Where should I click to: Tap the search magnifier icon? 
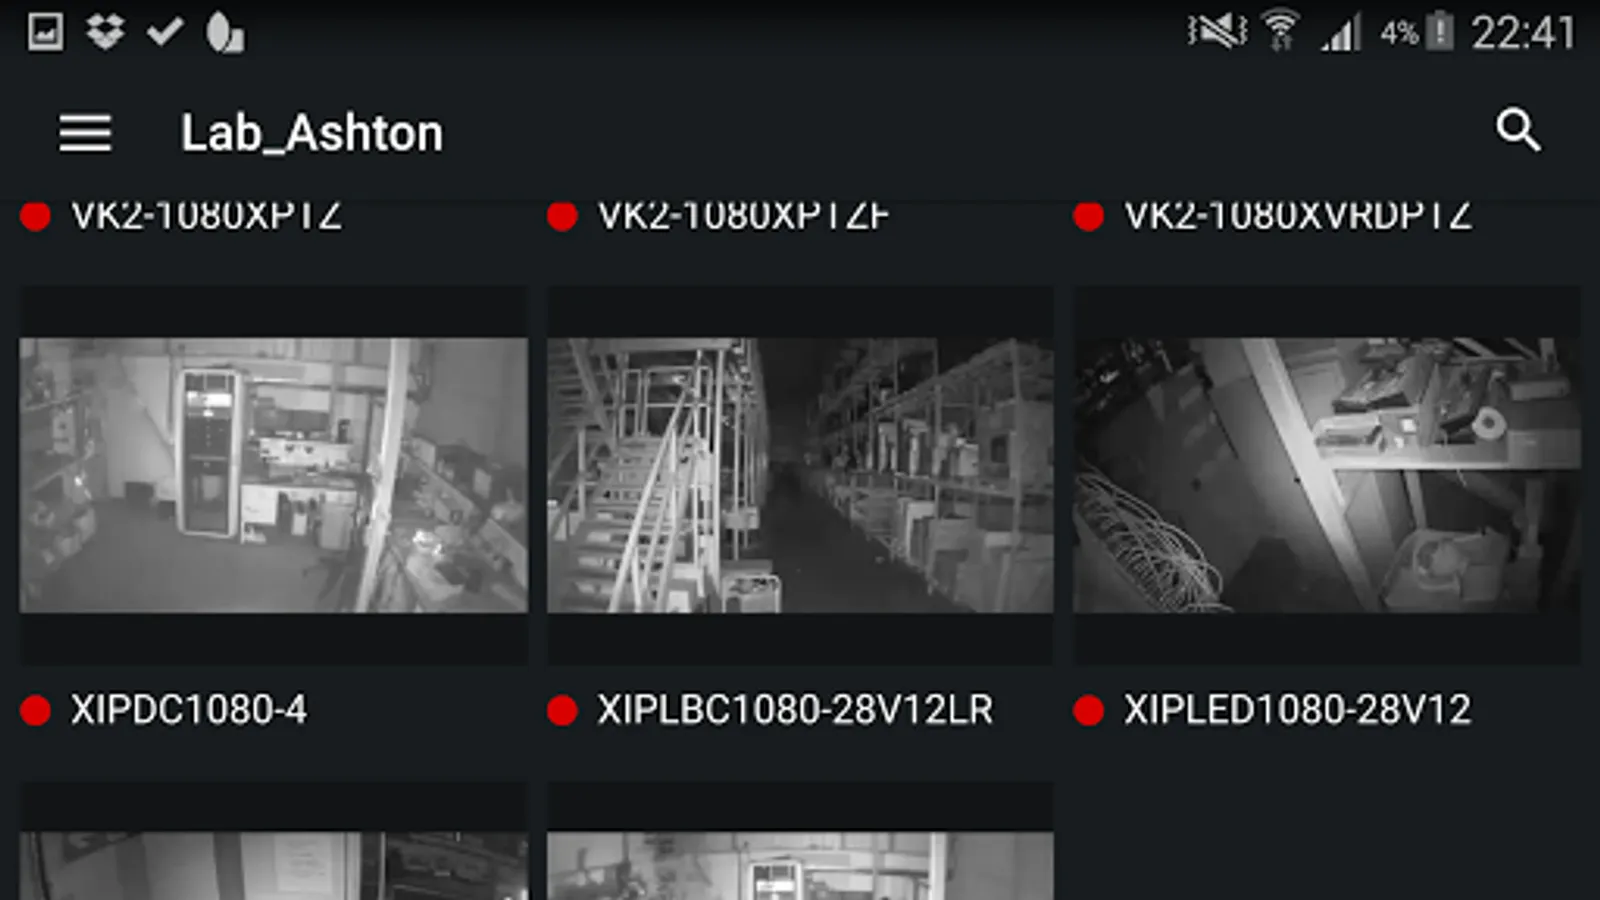[1518, 130]
